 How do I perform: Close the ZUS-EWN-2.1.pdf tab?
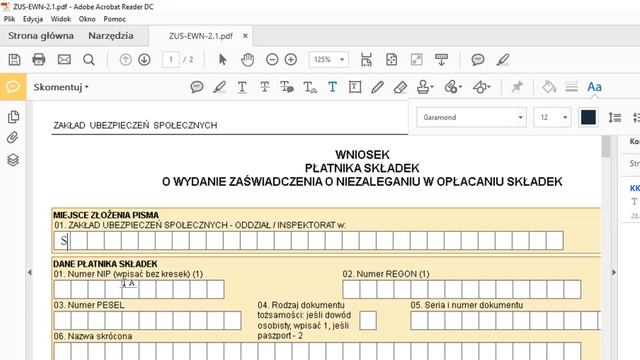click(x=245, y=36)
